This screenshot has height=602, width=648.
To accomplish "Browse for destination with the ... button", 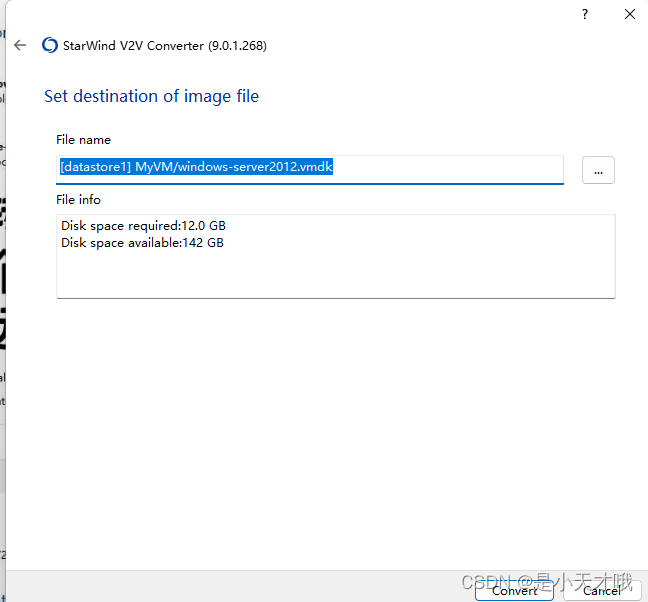I will coord(598,170).
